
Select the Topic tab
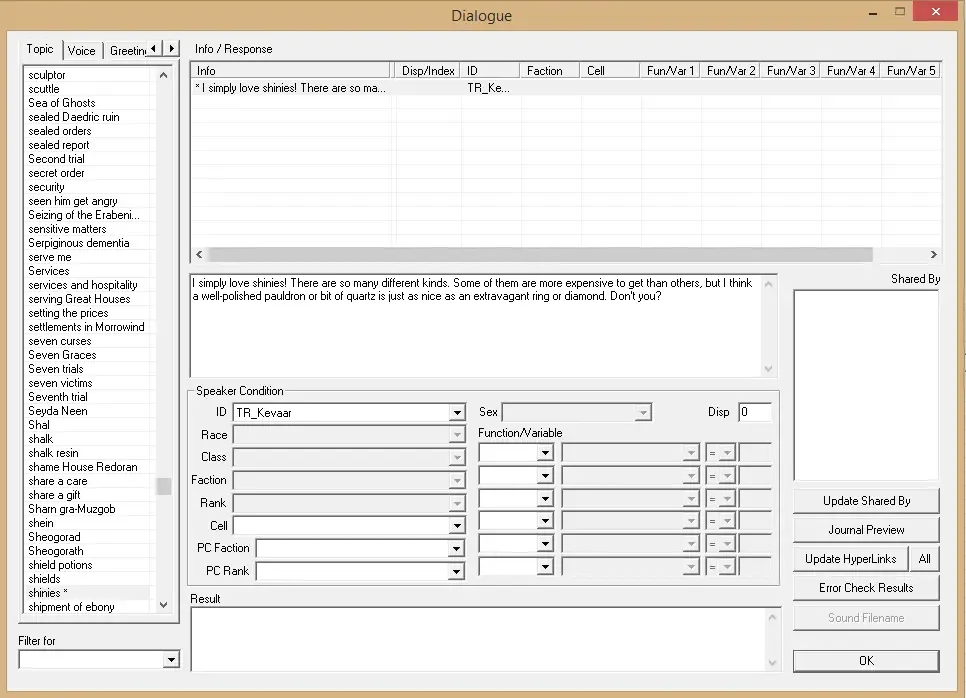tap(40, 49)
